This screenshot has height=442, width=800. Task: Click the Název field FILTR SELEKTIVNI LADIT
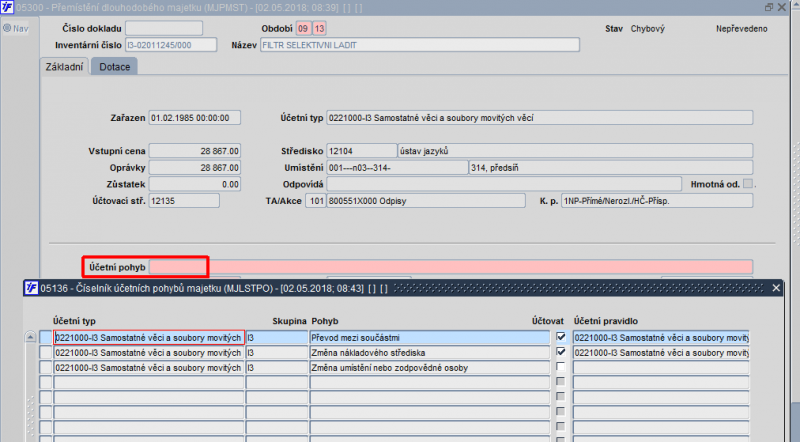420,45
